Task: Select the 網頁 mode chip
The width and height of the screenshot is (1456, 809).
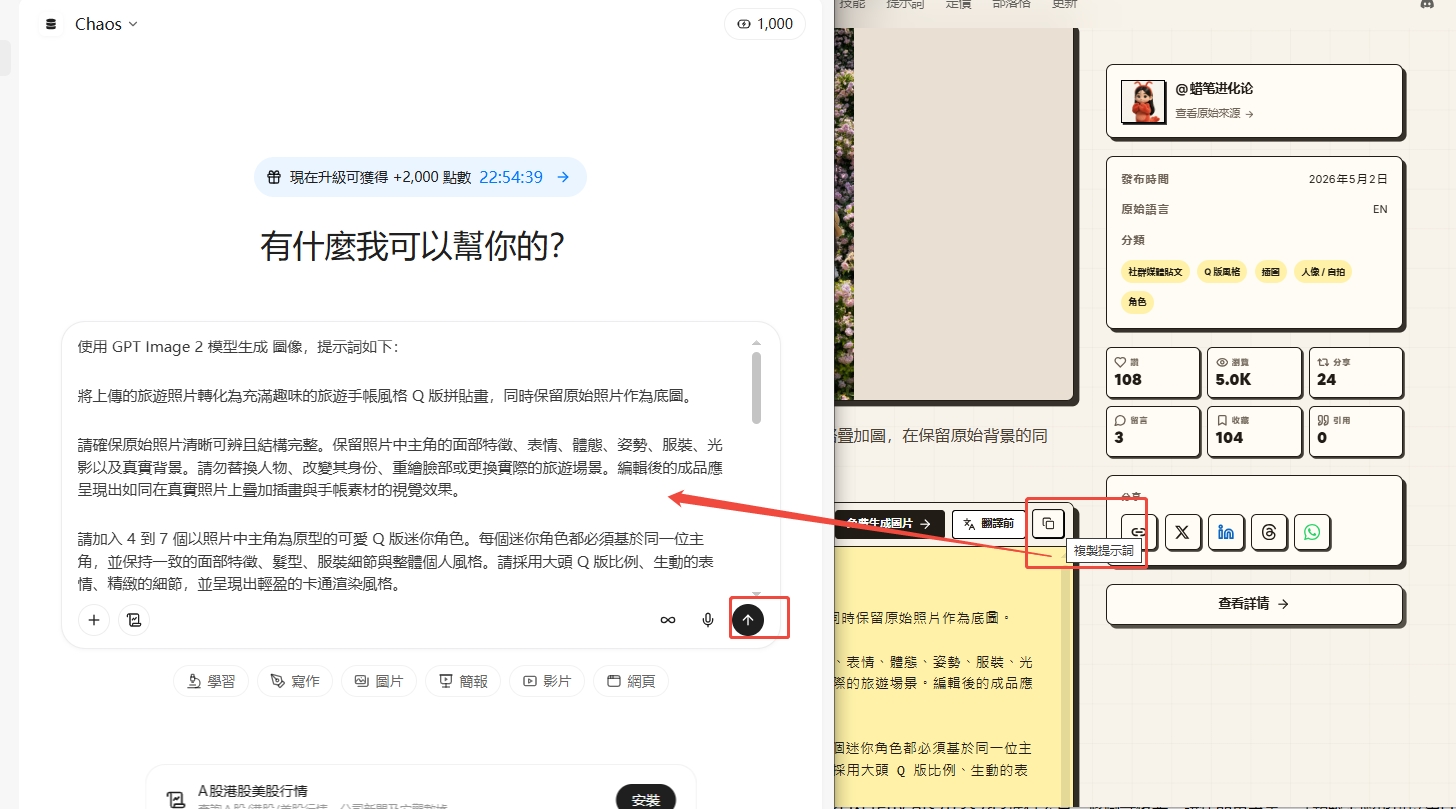Action: pyautogui.click(x=631, y=681)
